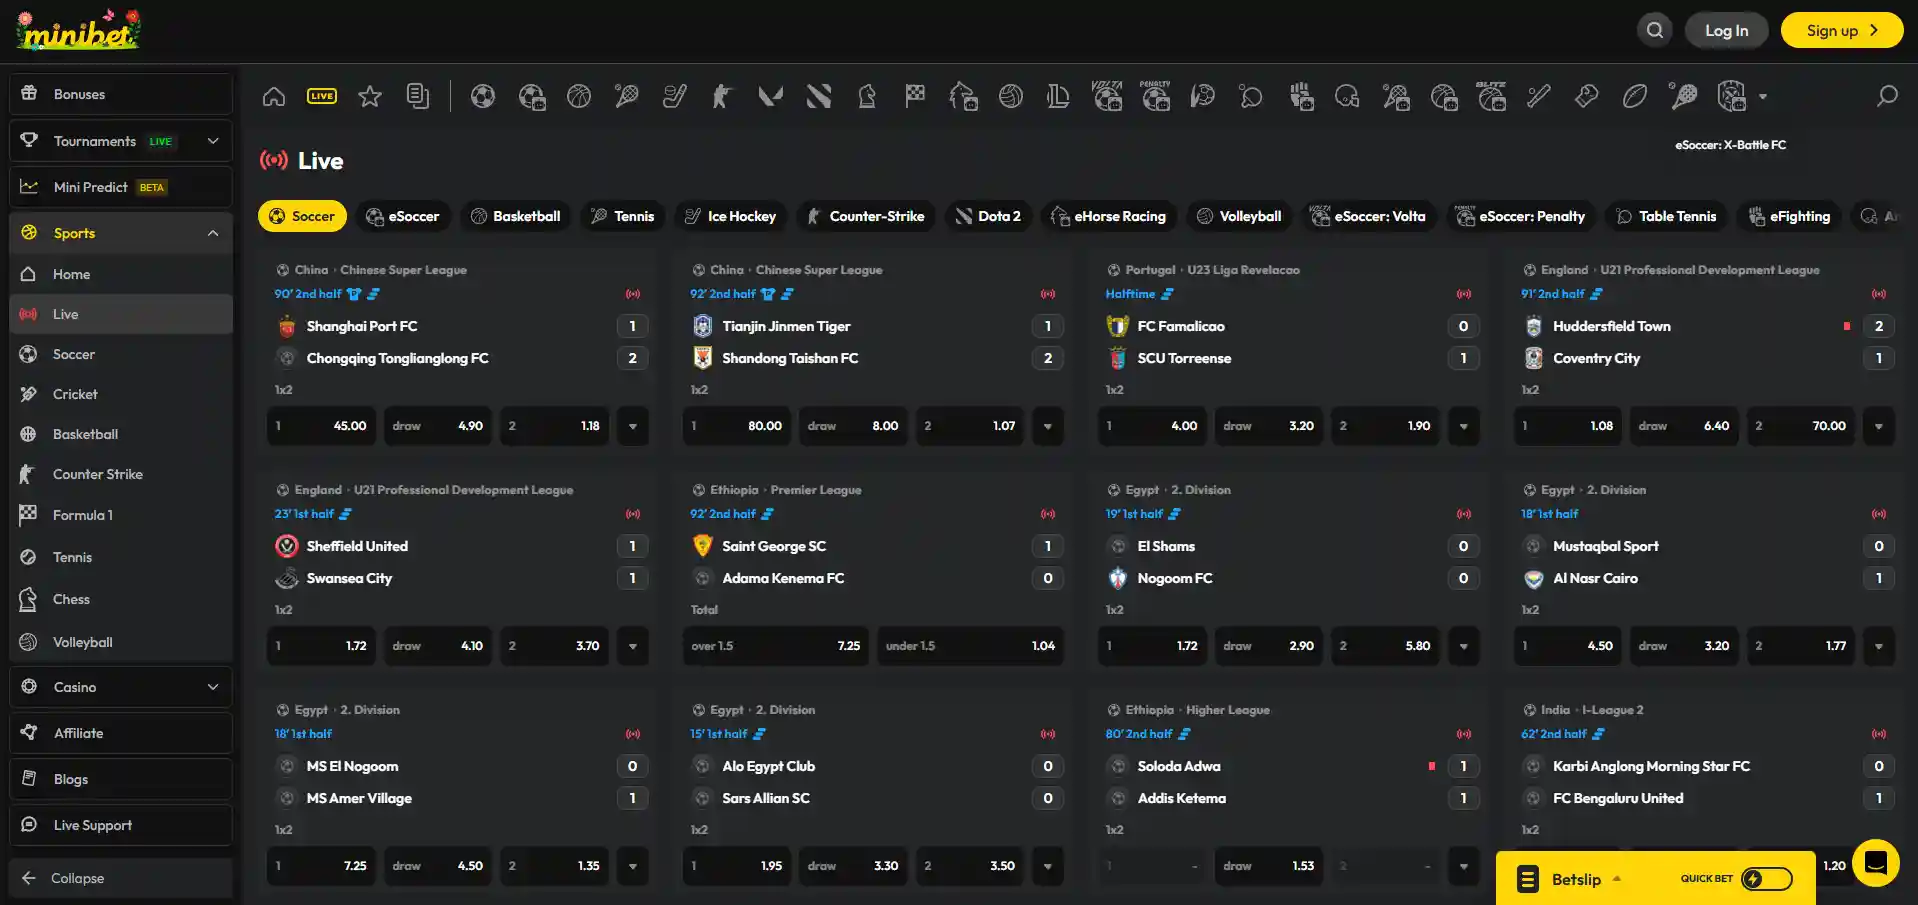Expand more markets for Tianjin Jinmen Tiger match

[1048, 426]
